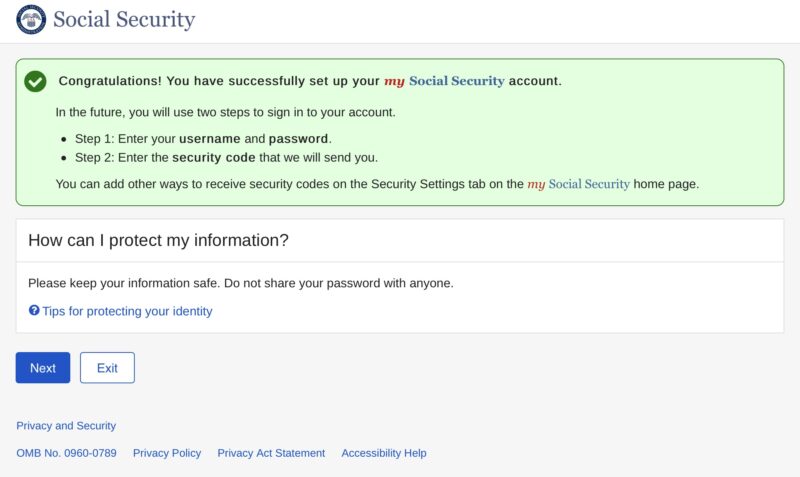Click the Step 1 username and password bullet
800x477 pixels.
(203, 139)
